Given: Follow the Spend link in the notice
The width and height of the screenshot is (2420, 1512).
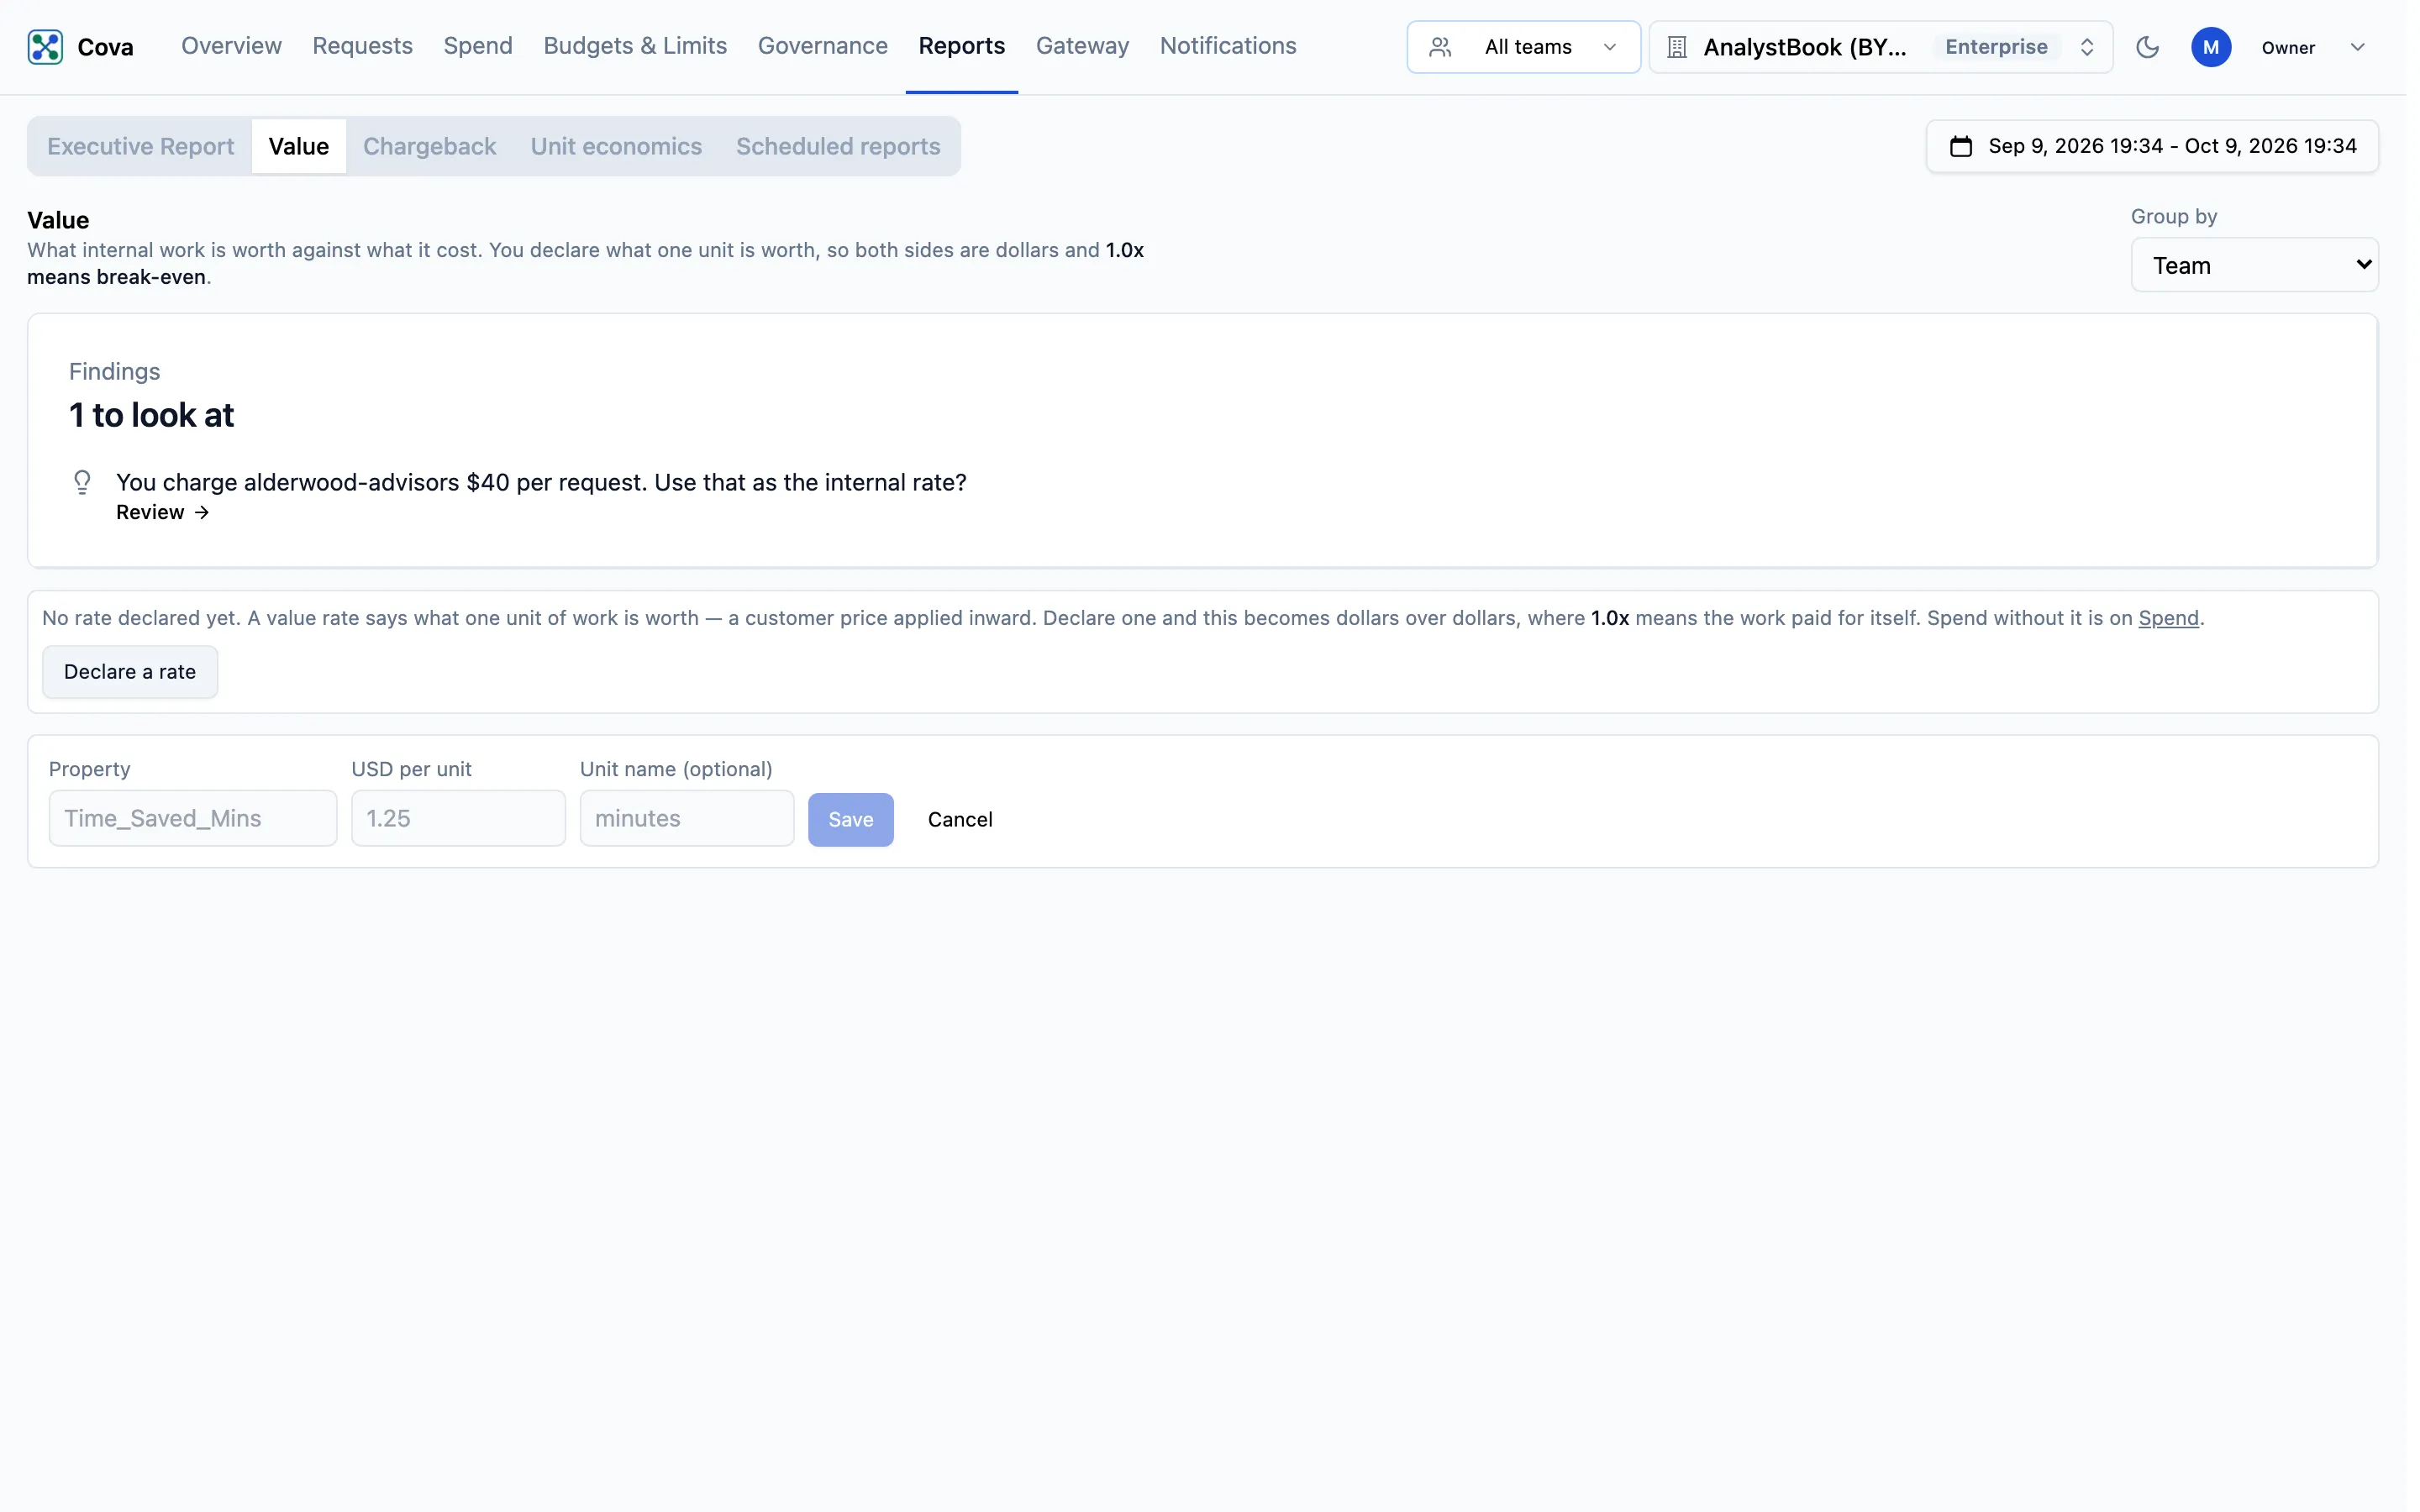Looking at the screenshot, I should (x=2168, y=619).
